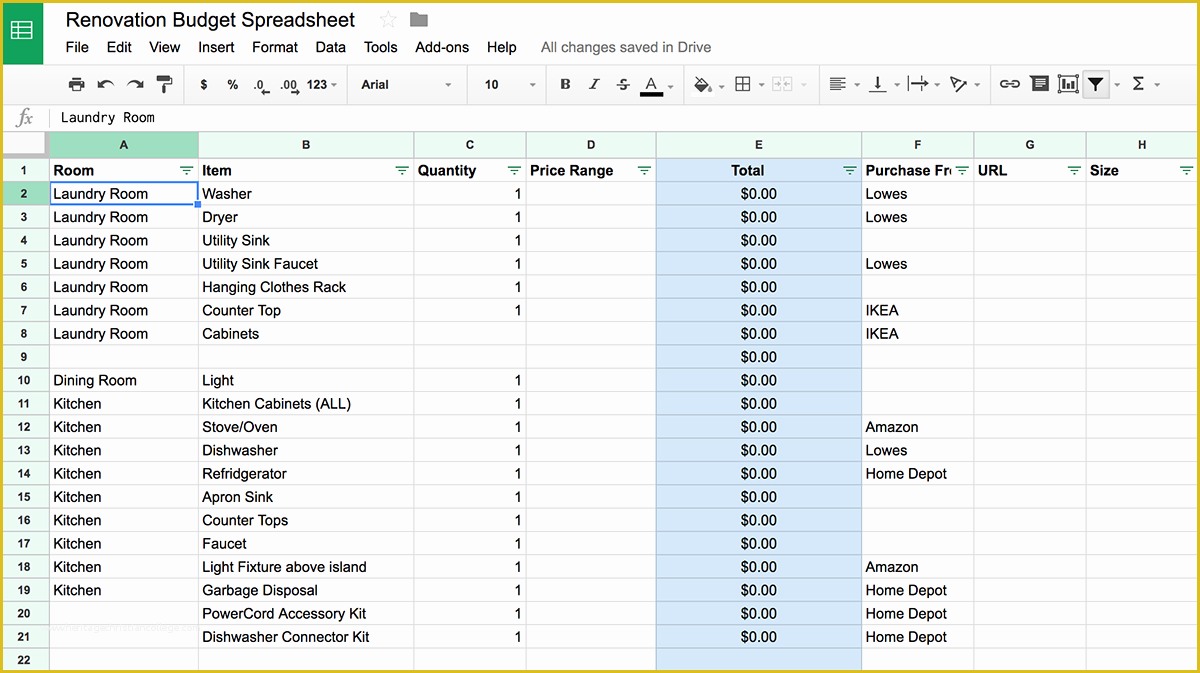Open the Quantity column filter
The image size is (1200, 673).
pyautogui.click(x=514, y=171)
